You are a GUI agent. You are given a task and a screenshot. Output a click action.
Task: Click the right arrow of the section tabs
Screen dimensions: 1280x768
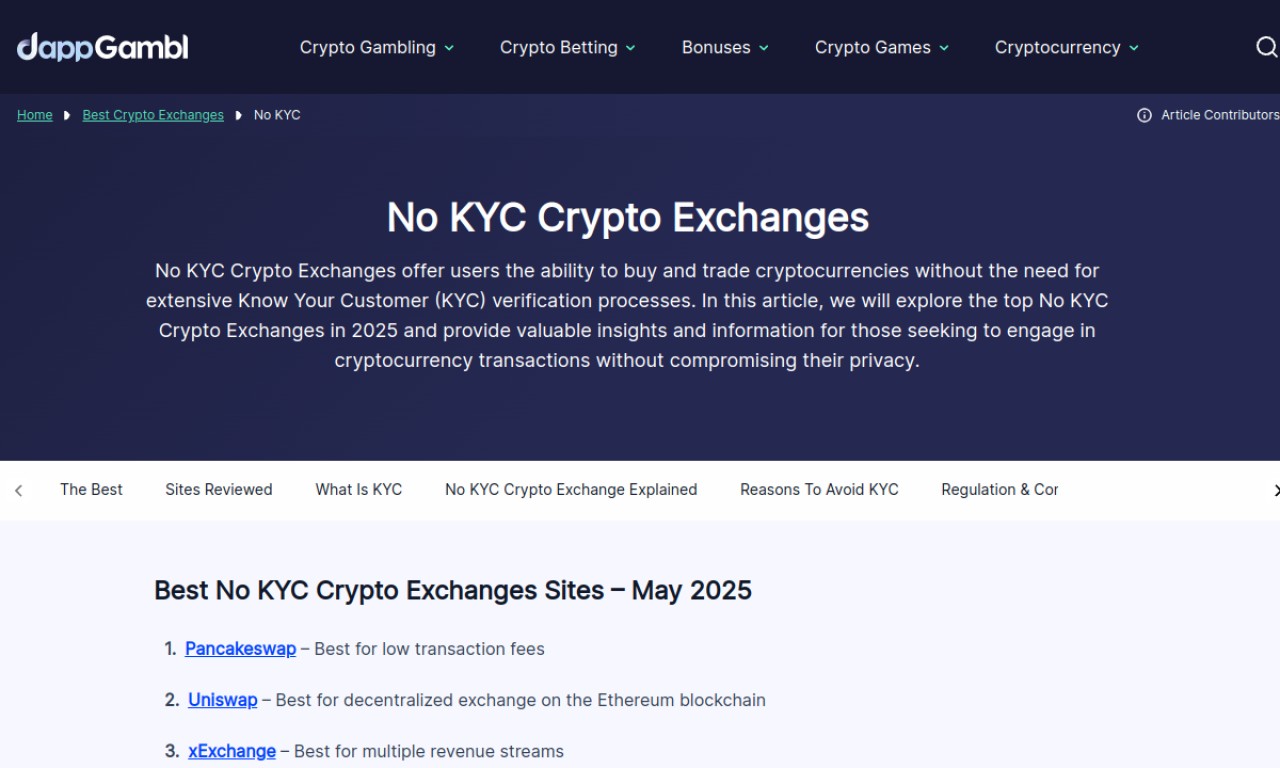click(x=1275, y=490)
